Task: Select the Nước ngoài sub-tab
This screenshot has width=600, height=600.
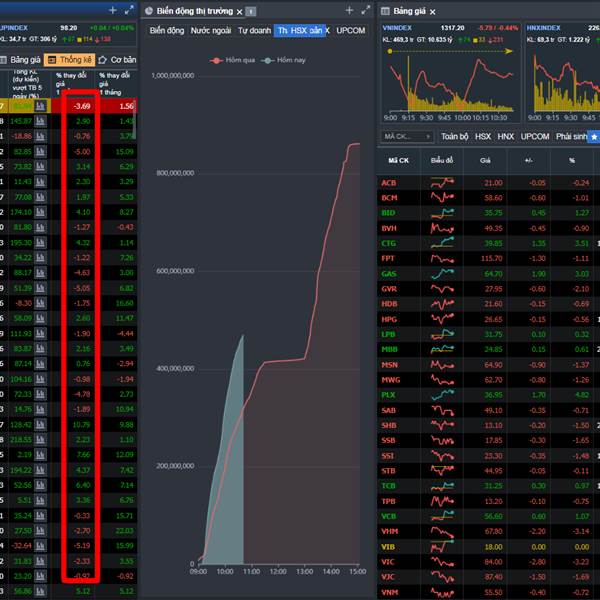Action: click(x=211, y=31)
